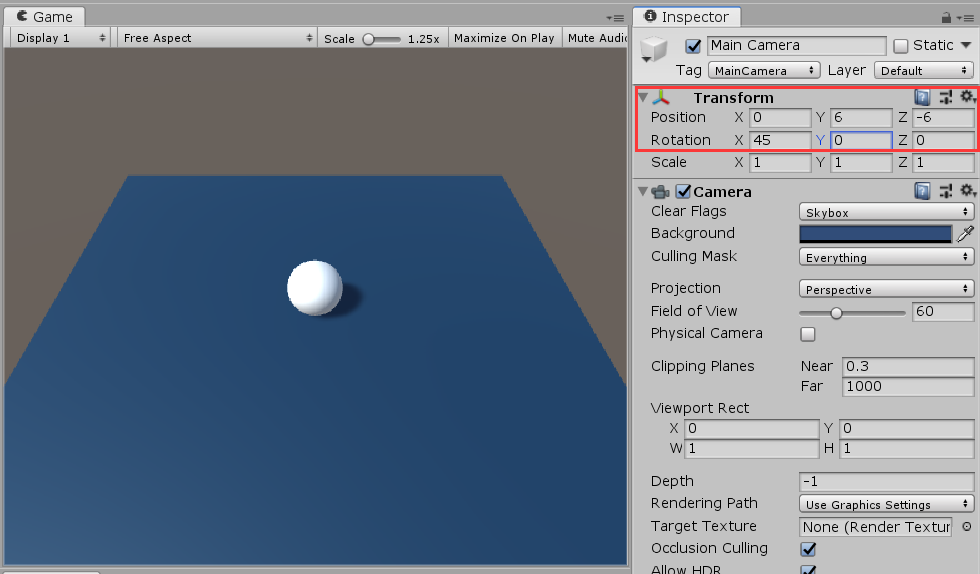Click the Scale X field
This screenshot has width=980, height=574.
coord(781,163)
